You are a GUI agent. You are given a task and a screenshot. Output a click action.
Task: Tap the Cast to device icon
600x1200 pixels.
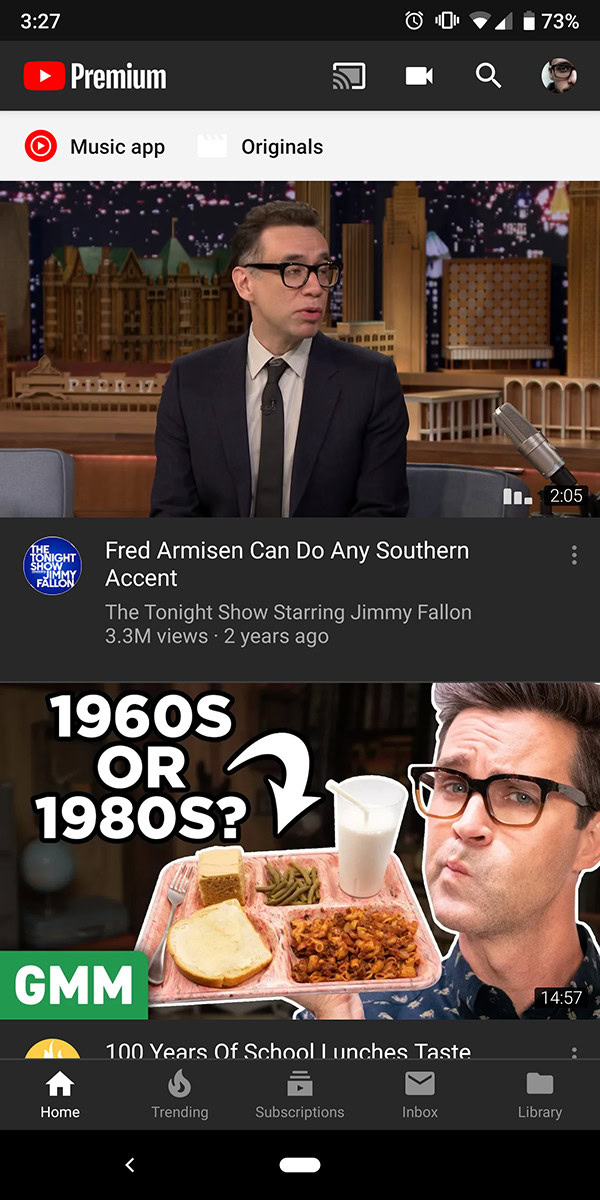pos(349,76)
